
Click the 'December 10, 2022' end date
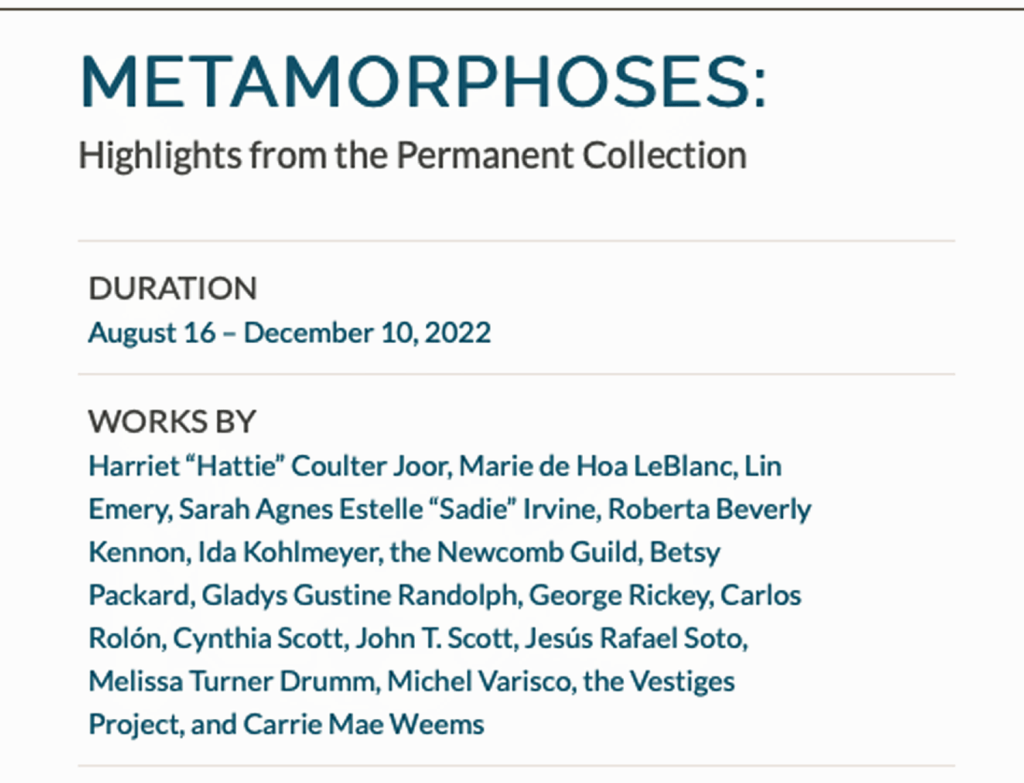(367, 333)
